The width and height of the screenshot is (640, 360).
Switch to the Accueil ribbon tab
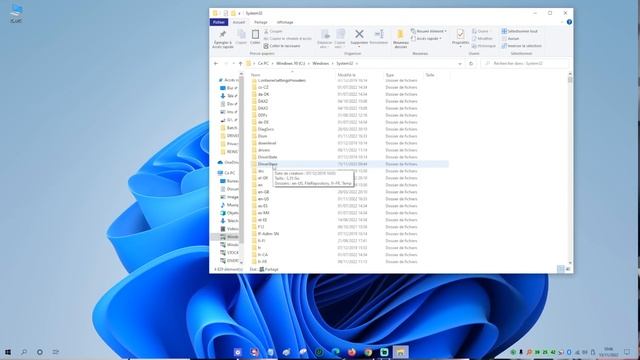click(x=239, y=22)
